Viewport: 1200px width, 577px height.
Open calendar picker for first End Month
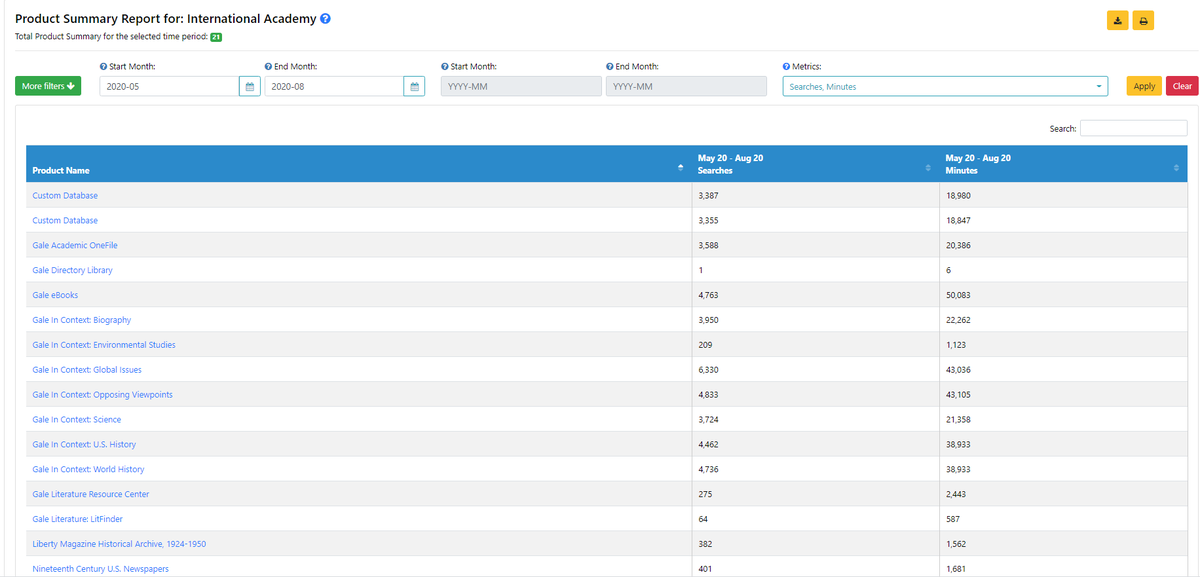tap(414, 86)
